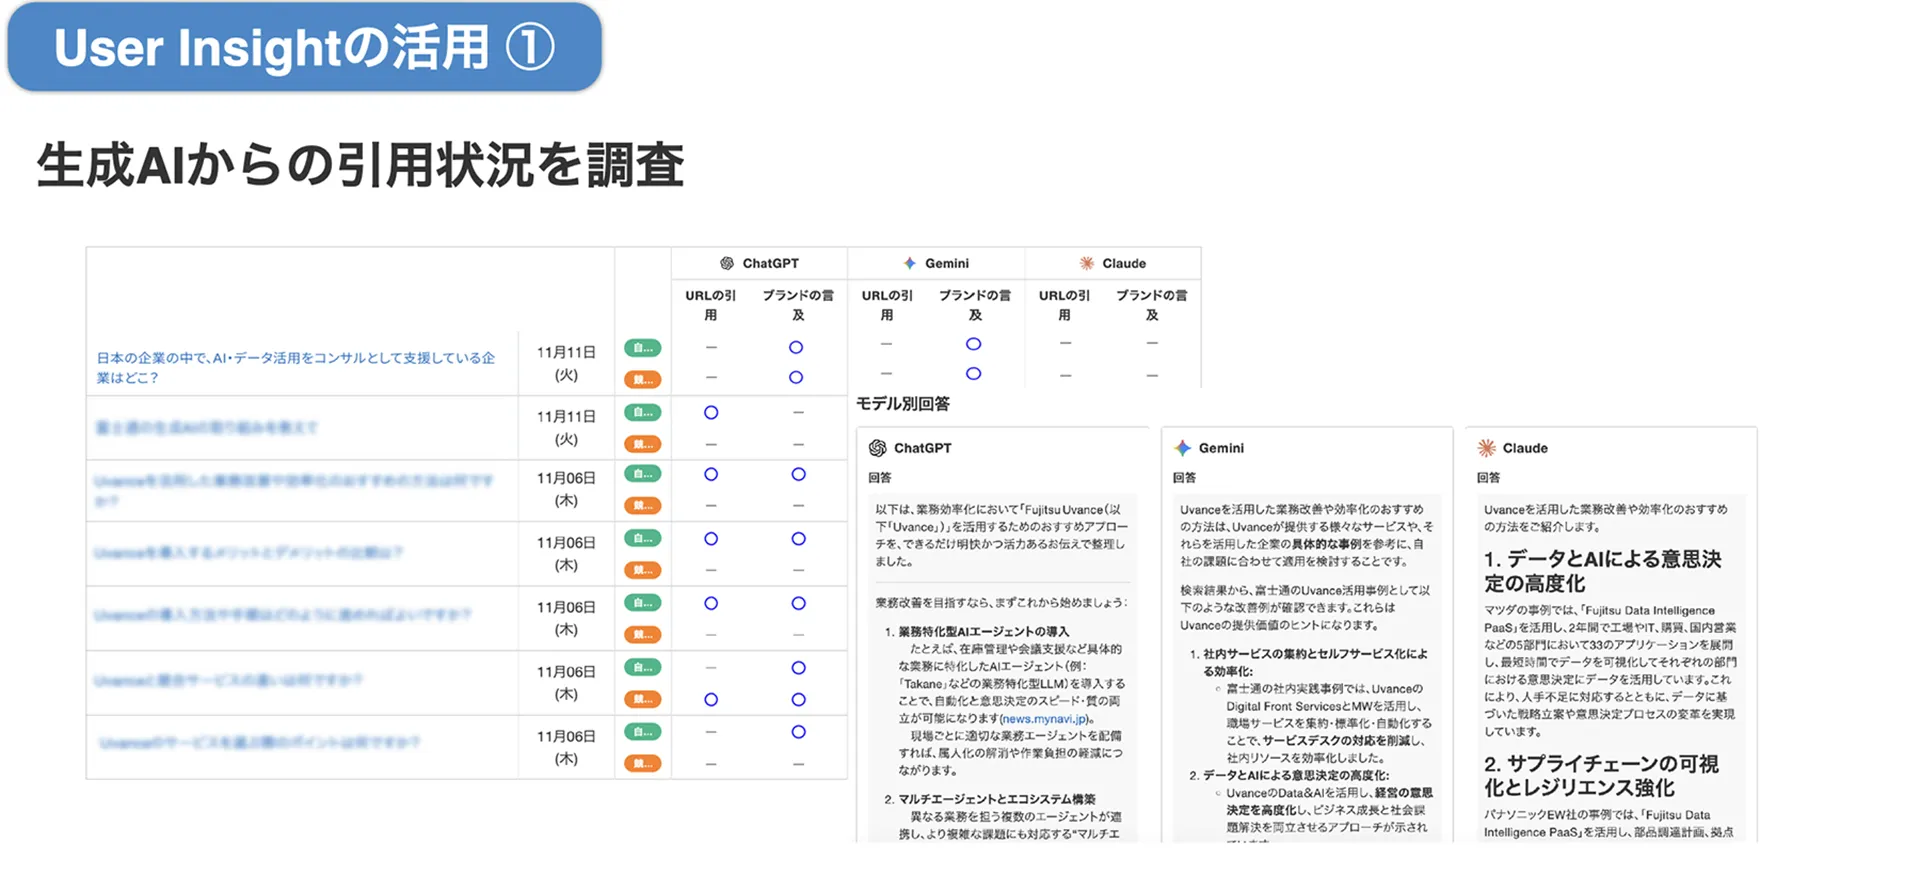
Task: Click Gemini ブランドの言及 circle on first question's orange line
Action: point(973,373)
